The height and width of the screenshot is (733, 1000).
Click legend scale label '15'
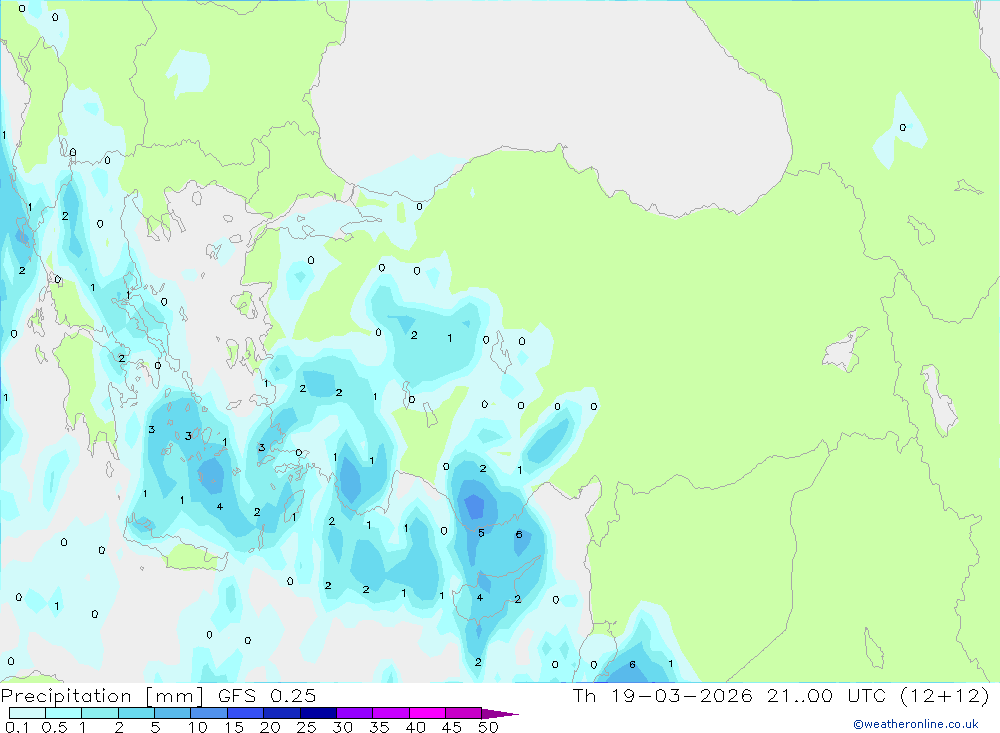click(234, 727)
